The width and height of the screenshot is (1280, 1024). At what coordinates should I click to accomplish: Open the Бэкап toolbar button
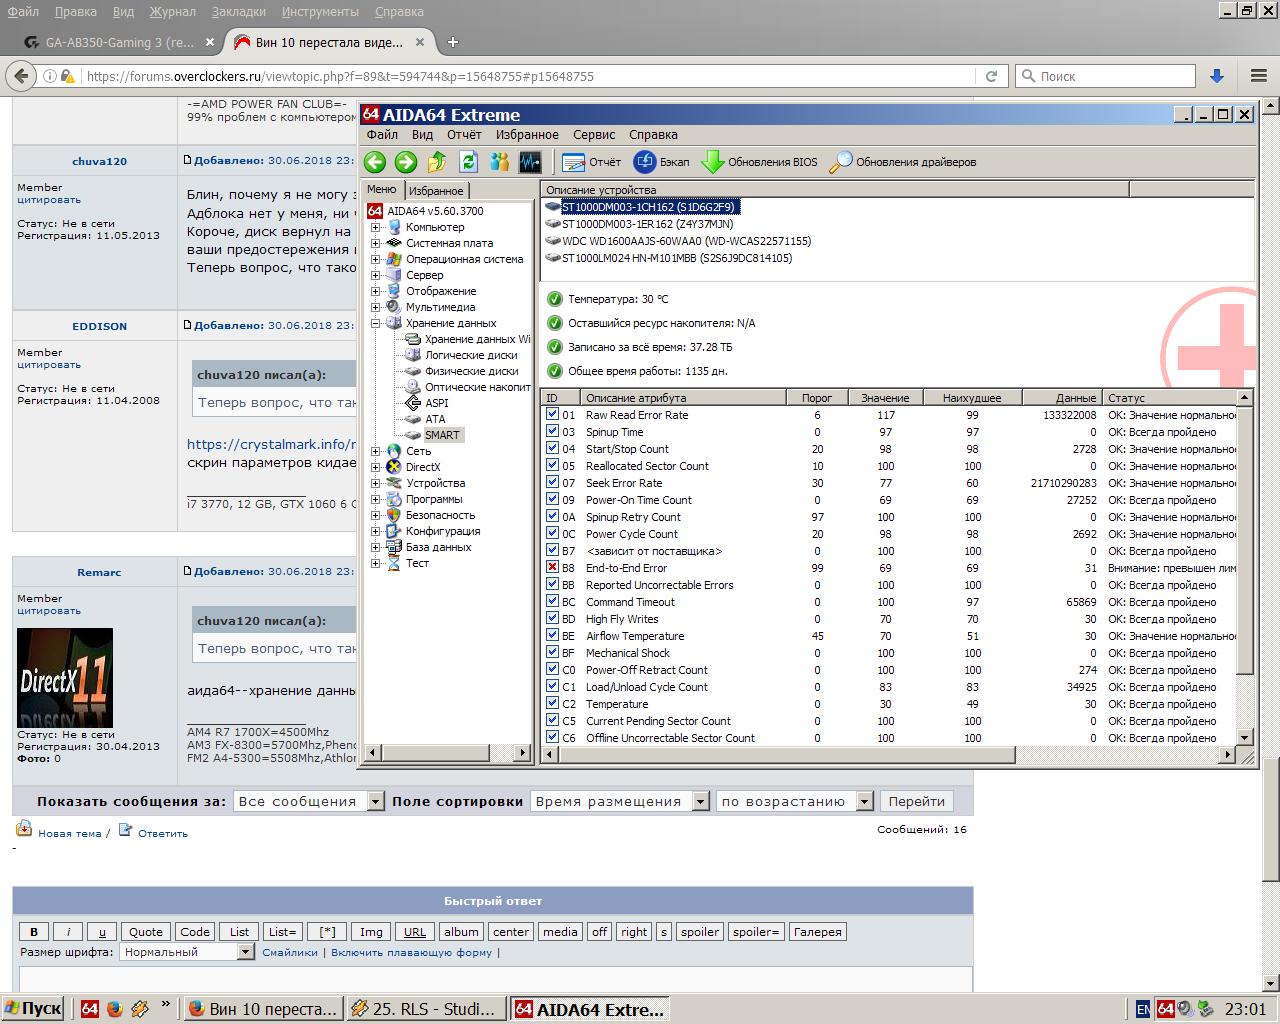[662, 162]
